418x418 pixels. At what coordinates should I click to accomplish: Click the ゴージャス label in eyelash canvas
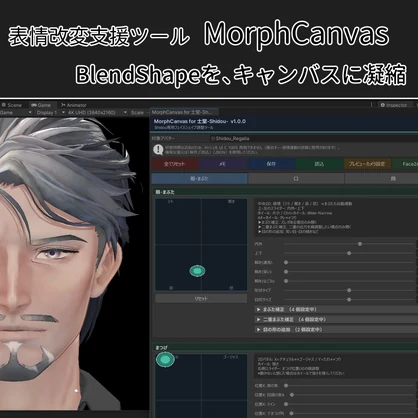coord(231,357)
